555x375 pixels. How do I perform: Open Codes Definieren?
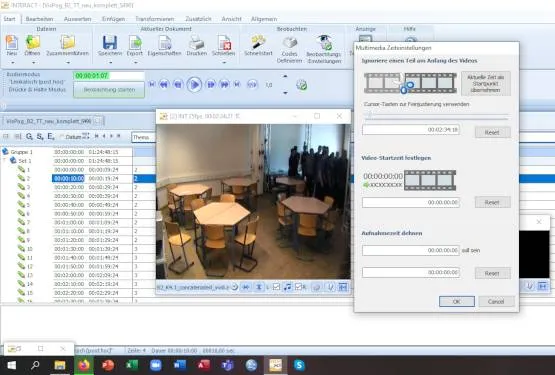(289, 42)
